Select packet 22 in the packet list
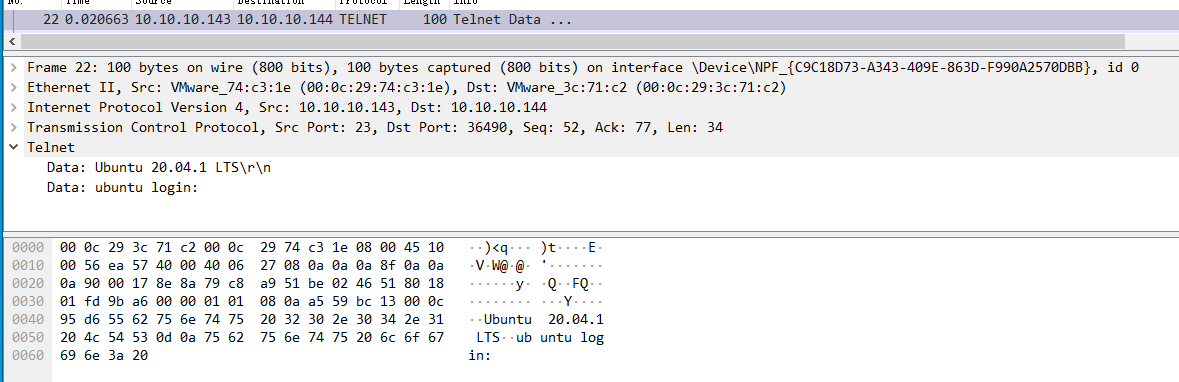Viewport: 1179px width, 382px height. click(x=590, y=20)
